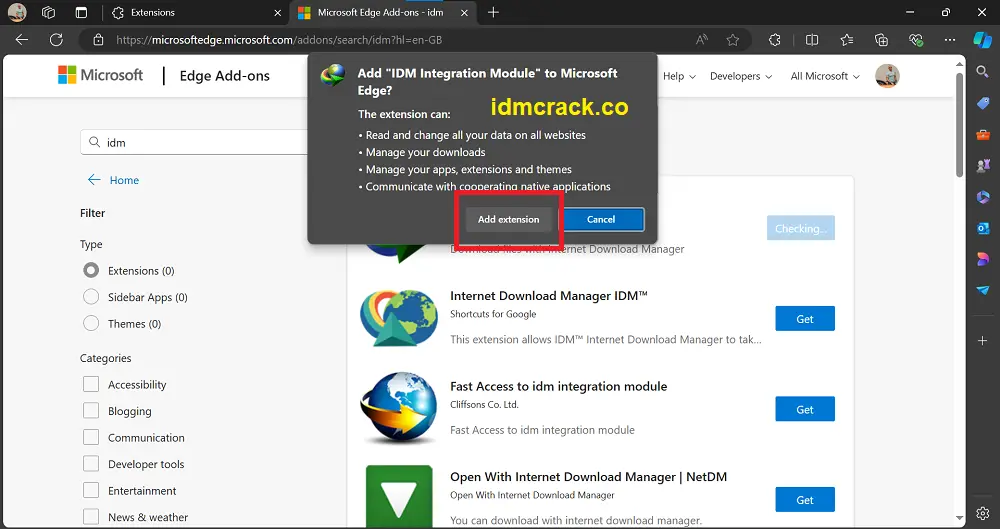Open the Copilot icon in top right
This screenshot has width=1000, height=529.
tap(982, 40)
